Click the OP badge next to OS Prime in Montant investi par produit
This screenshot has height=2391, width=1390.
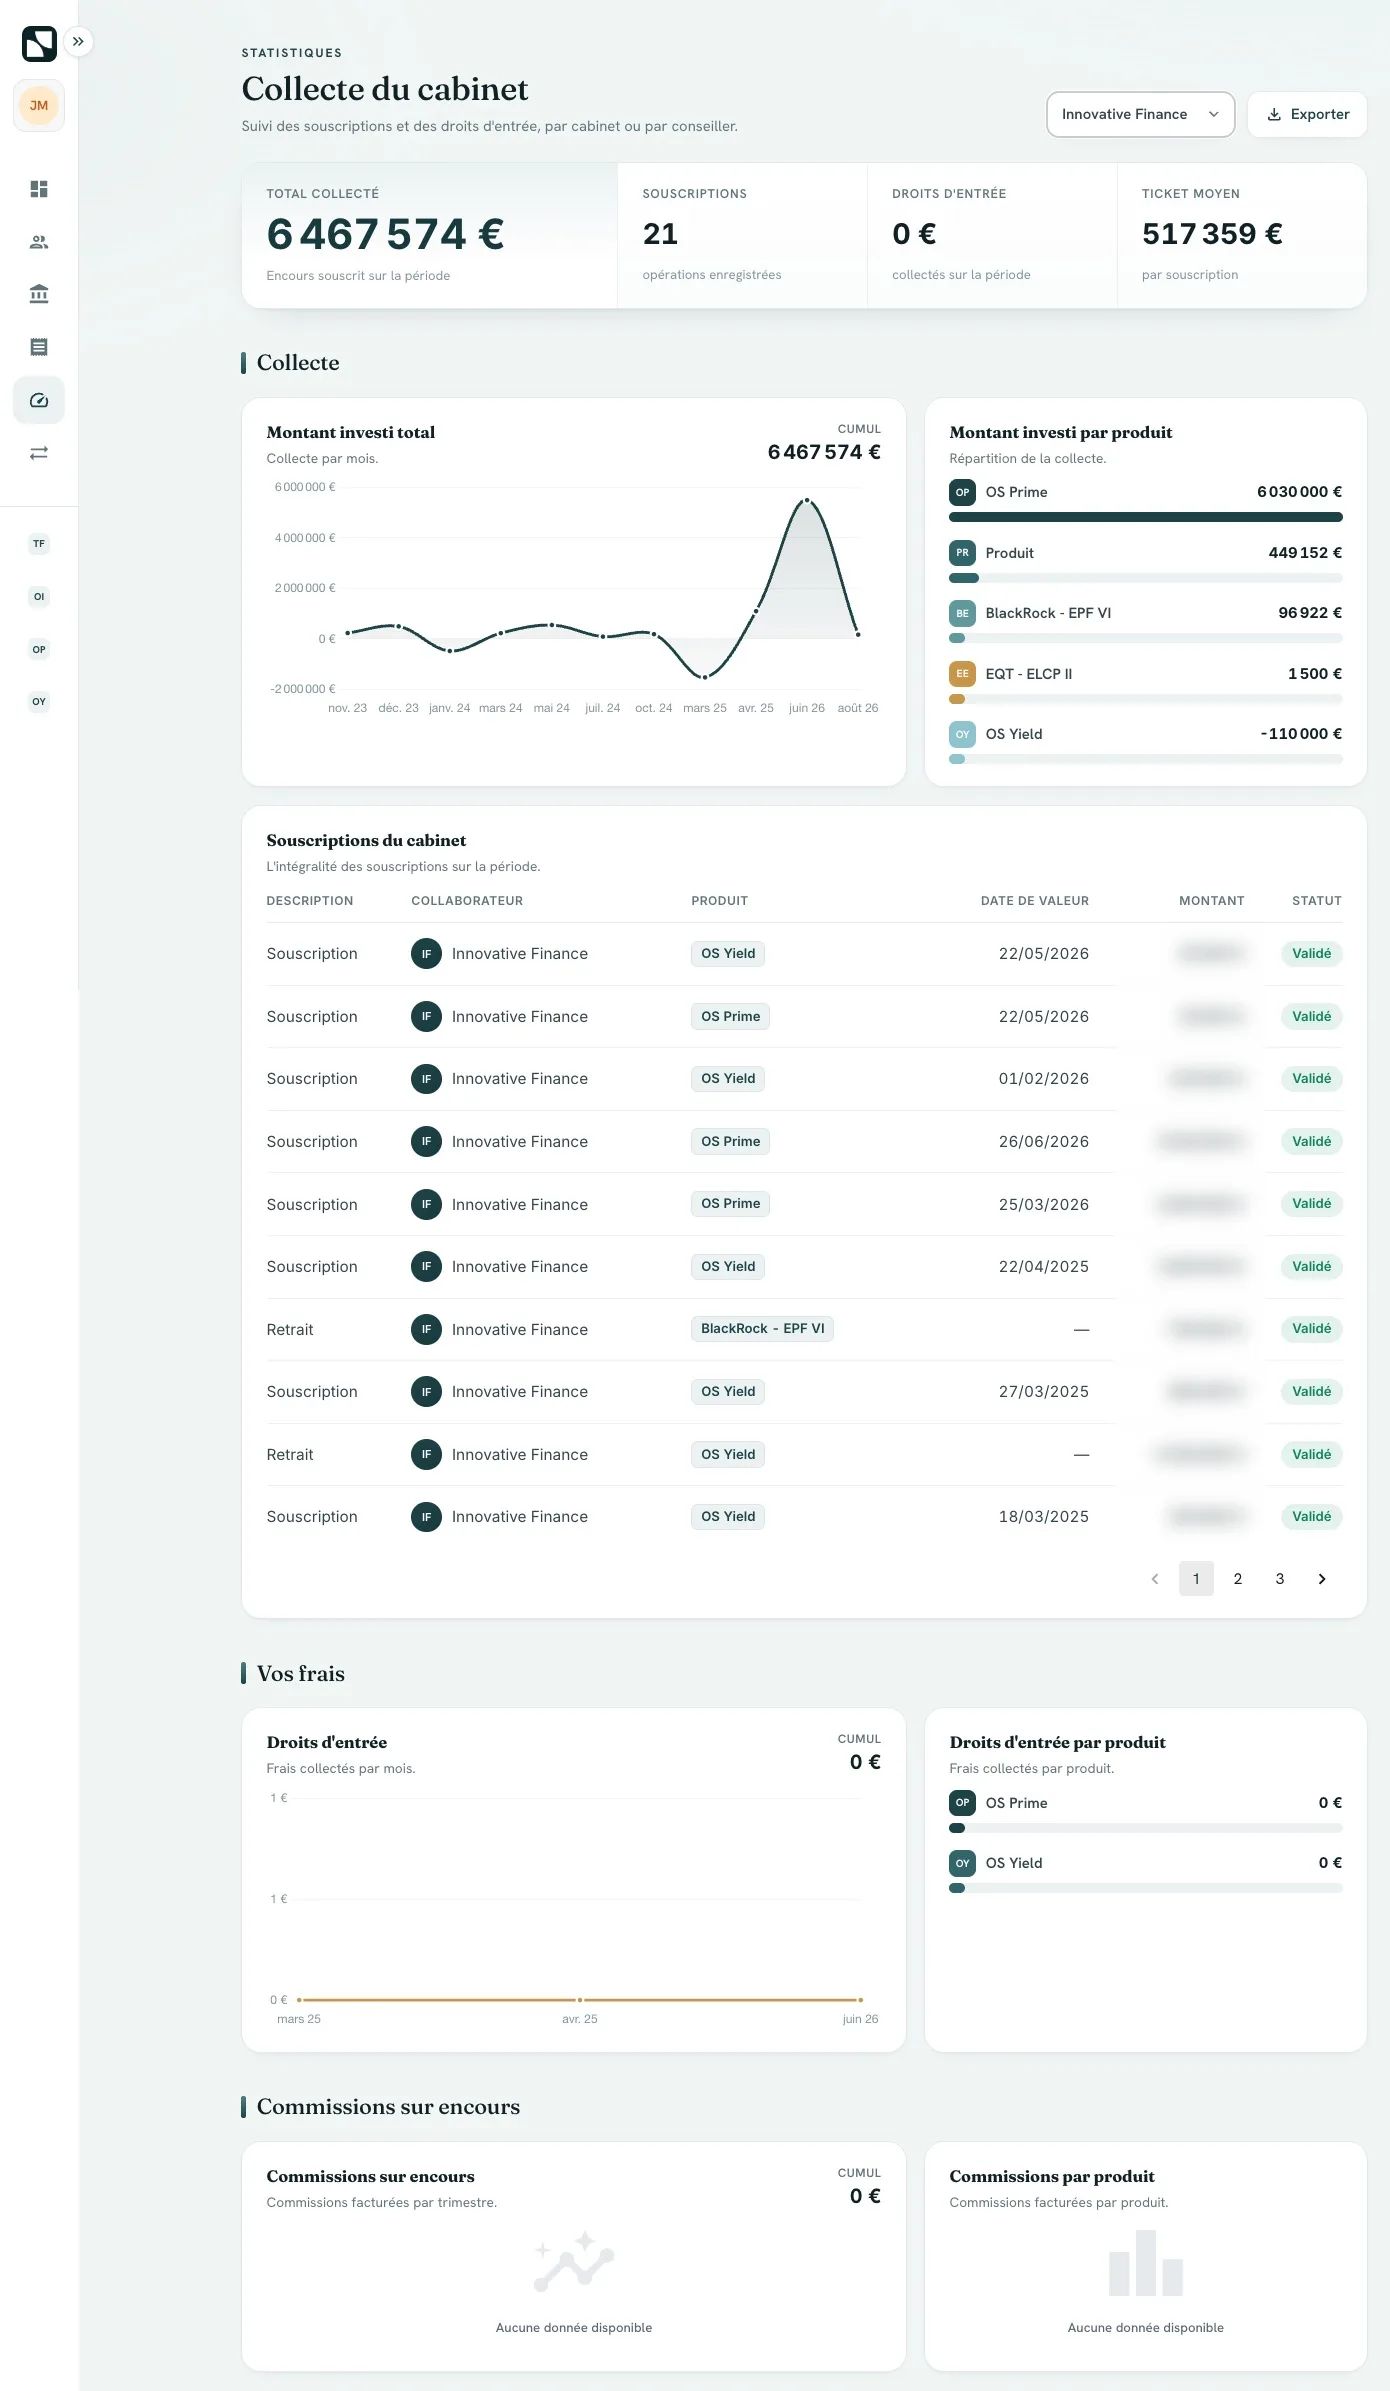pos(962,492)
